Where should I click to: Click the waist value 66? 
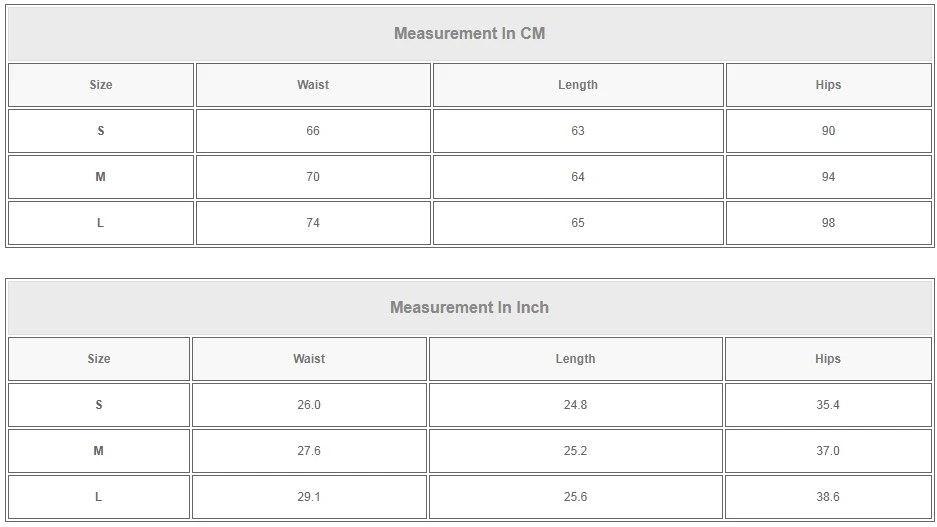[313, 131]
